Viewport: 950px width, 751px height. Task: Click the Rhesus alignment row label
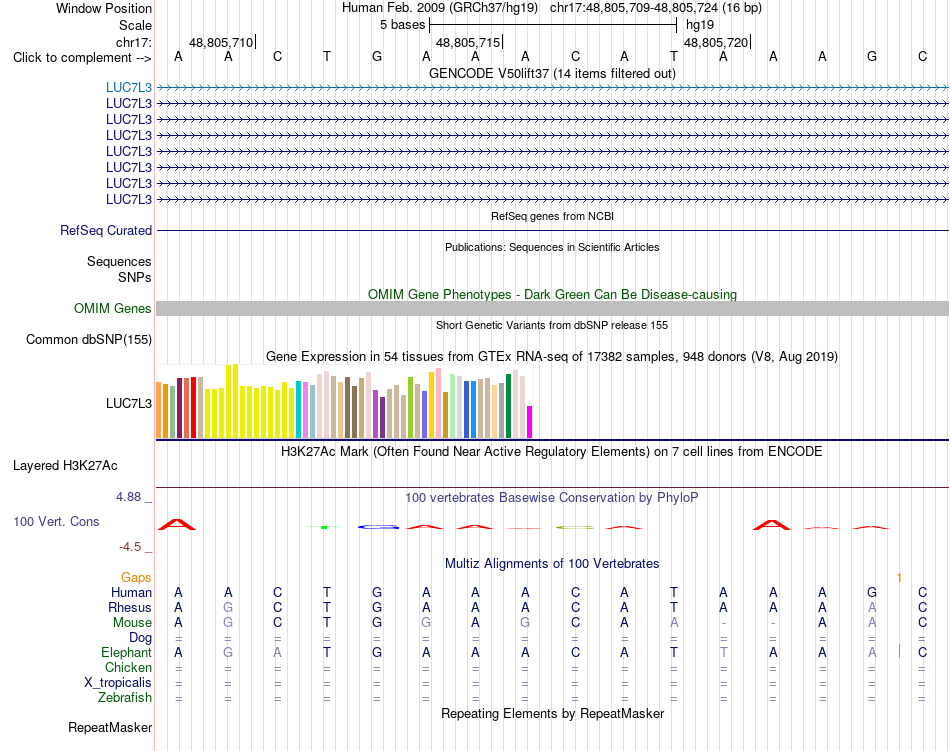pyautogui.click(x=130, y=607)
